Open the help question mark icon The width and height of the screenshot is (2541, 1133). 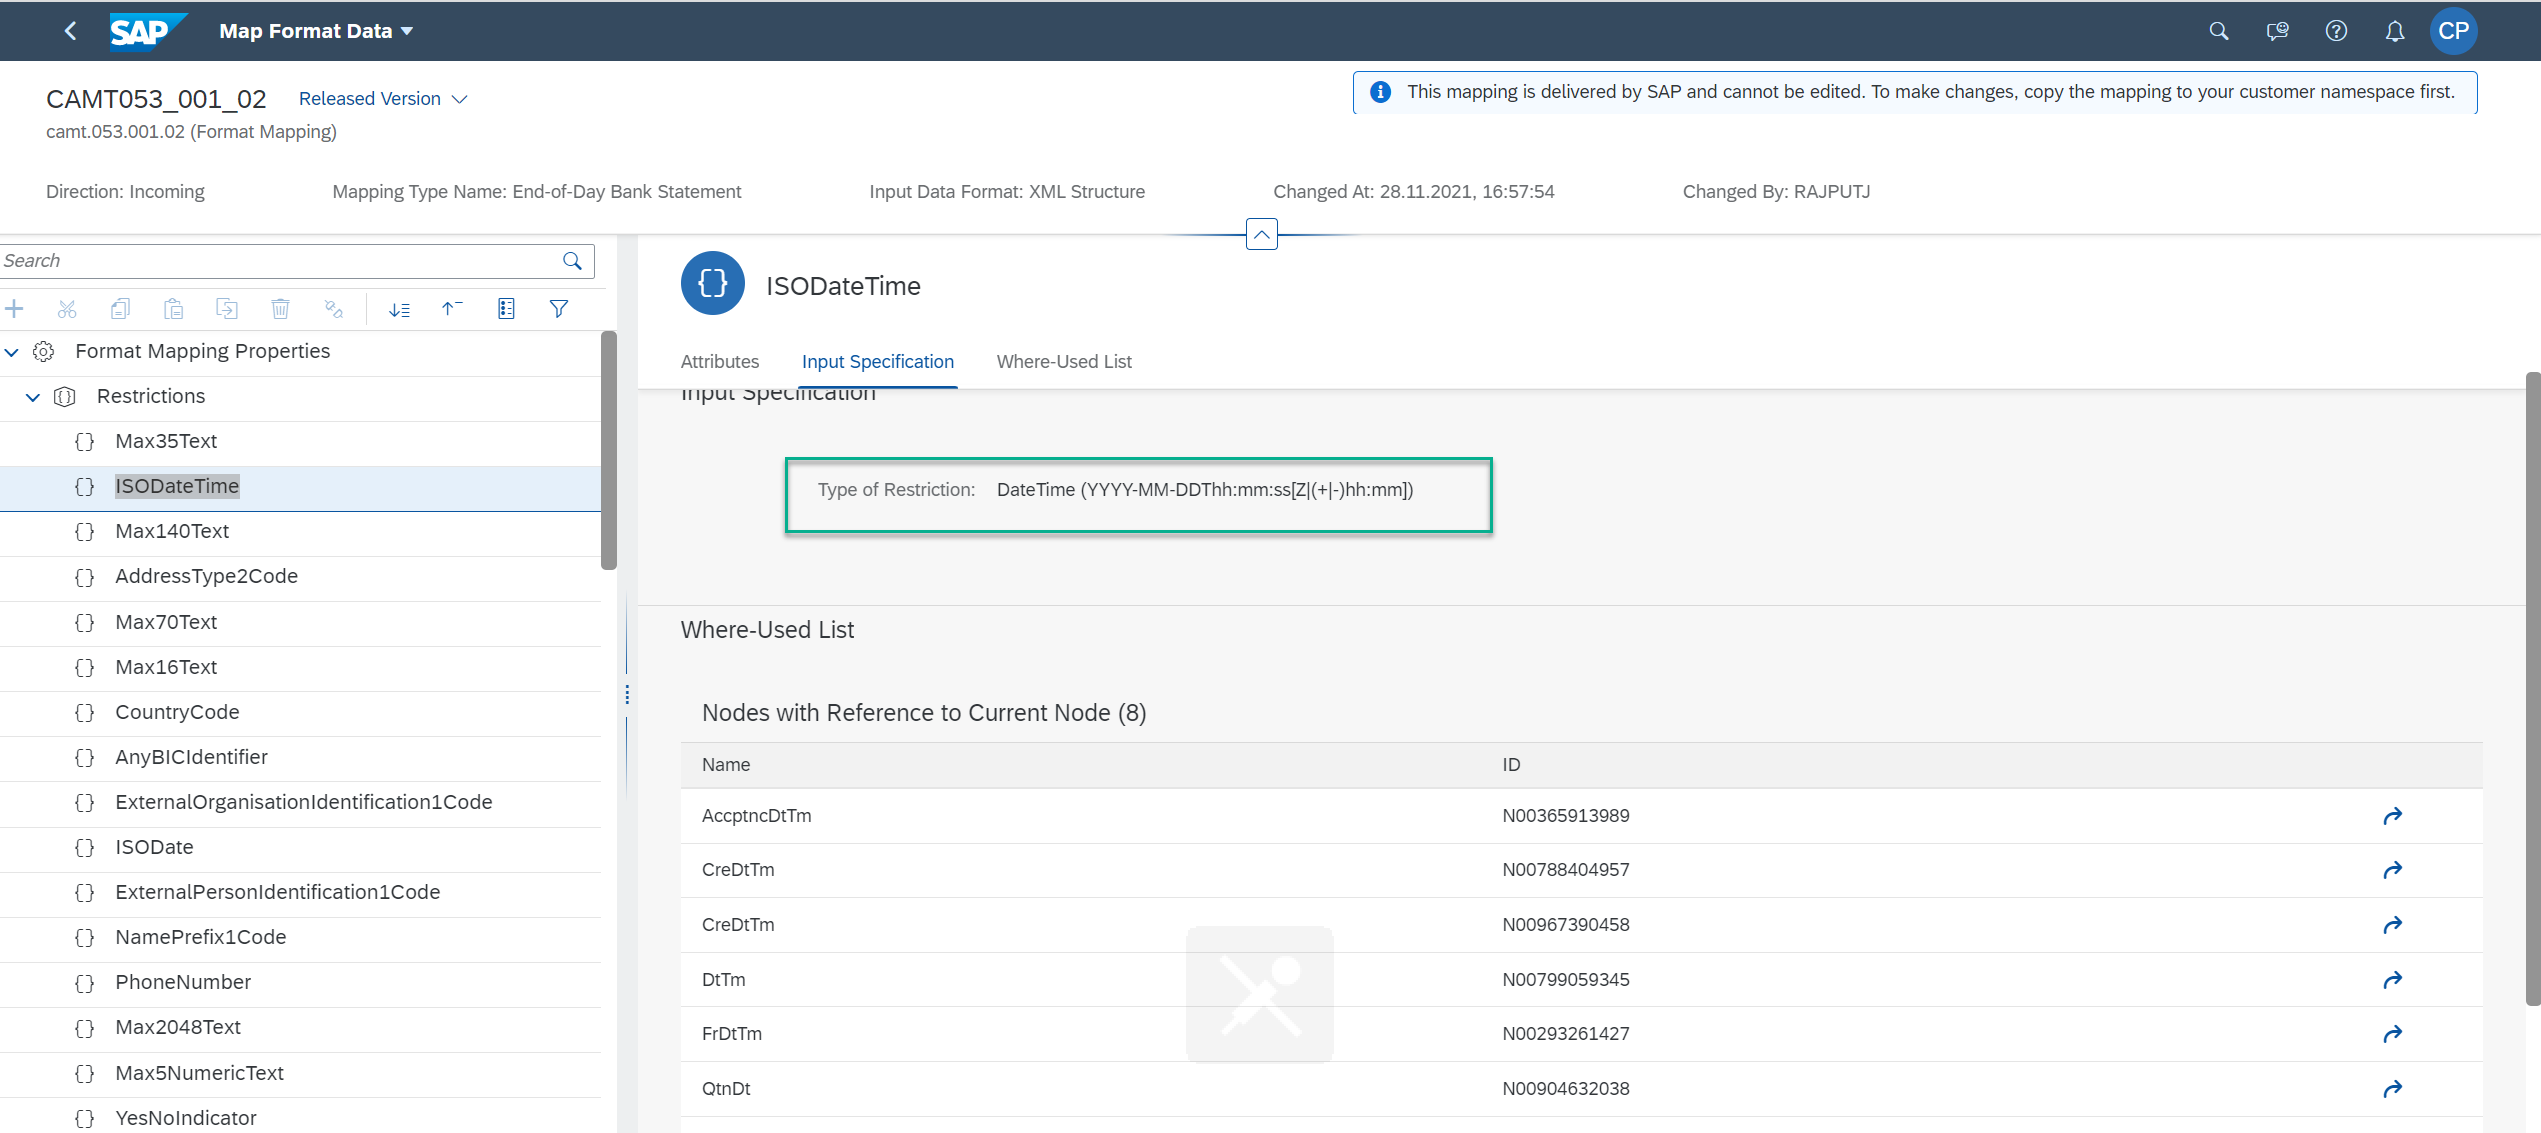[x=2336, y=31]
